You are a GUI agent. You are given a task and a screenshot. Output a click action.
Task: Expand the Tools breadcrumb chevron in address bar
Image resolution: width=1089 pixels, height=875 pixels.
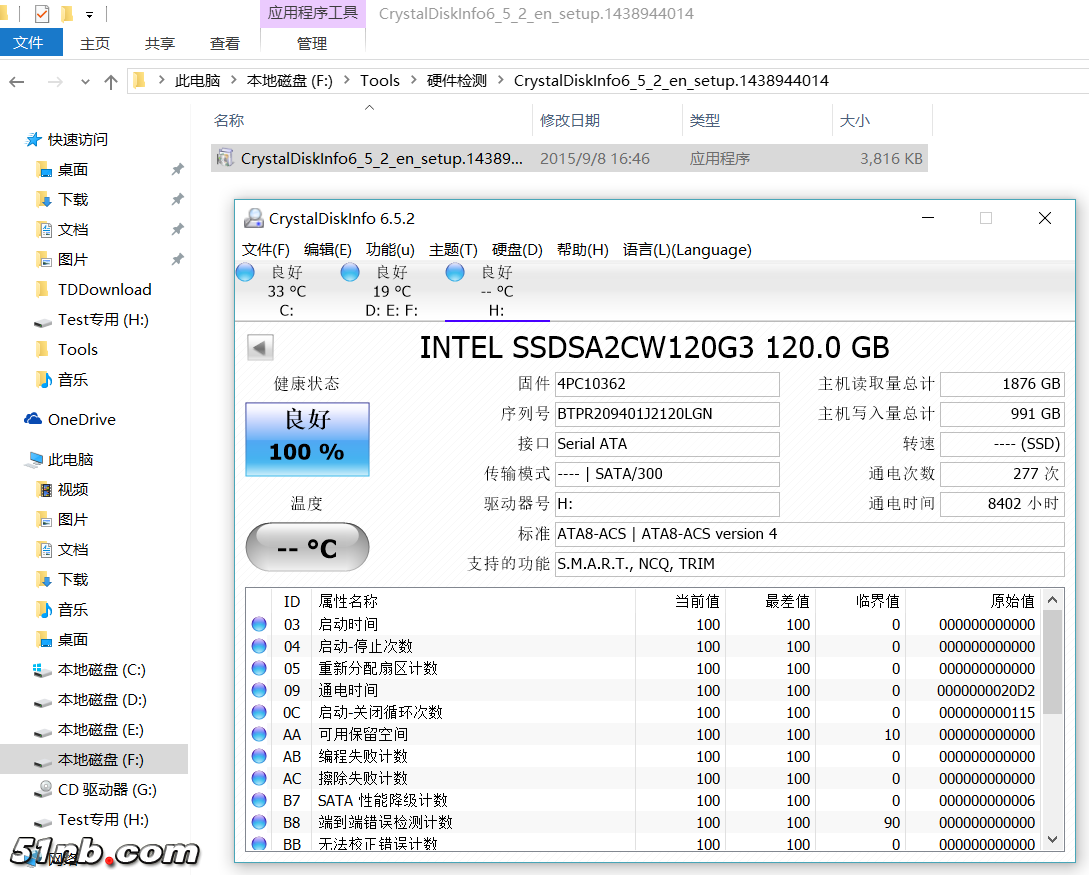click(413, 81)
